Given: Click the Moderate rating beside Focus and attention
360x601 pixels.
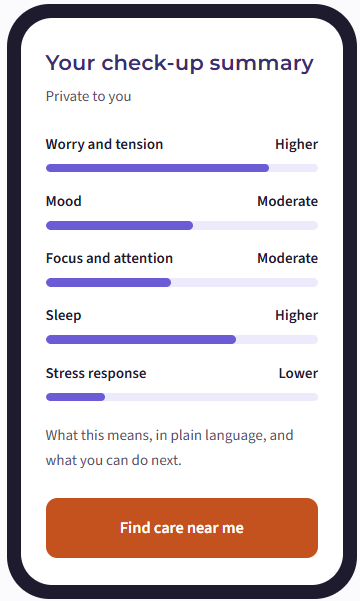Looking at the screenshot, I should [x=288, y=258].
